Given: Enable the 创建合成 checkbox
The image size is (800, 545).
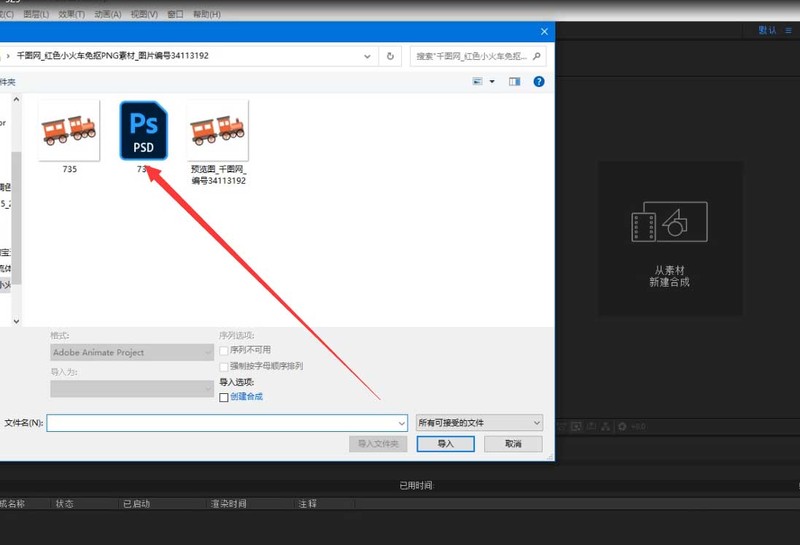Looking at the screenshot, I should pos(223,397).
